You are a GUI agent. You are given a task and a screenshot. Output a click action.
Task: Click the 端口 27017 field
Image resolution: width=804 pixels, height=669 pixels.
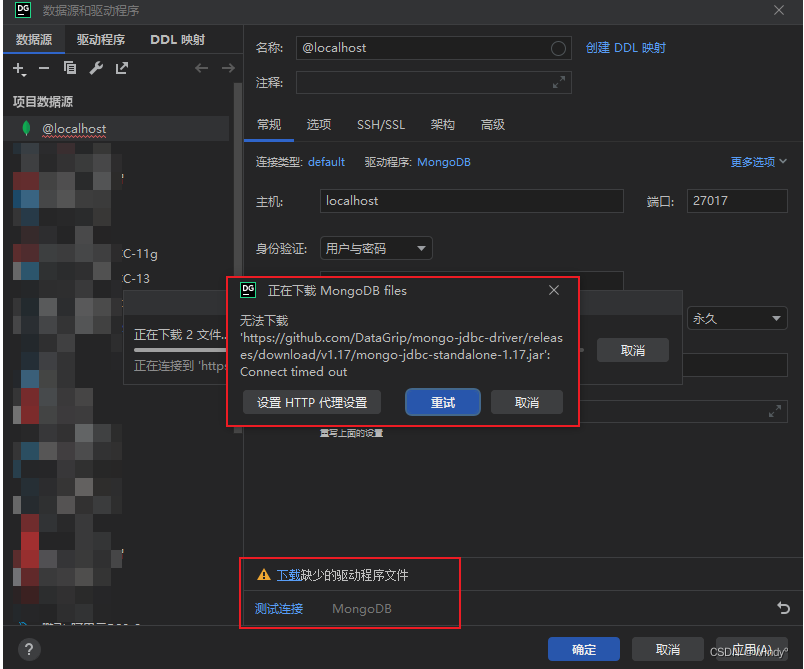[737, 200]
